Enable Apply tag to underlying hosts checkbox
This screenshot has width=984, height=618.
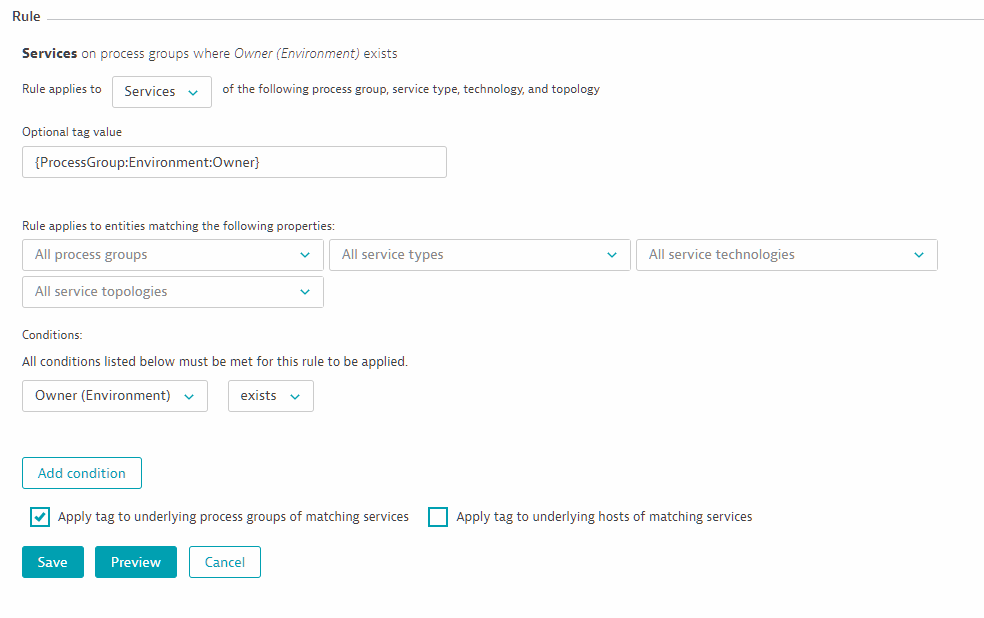pyautogui.click(x=438, y=517)
